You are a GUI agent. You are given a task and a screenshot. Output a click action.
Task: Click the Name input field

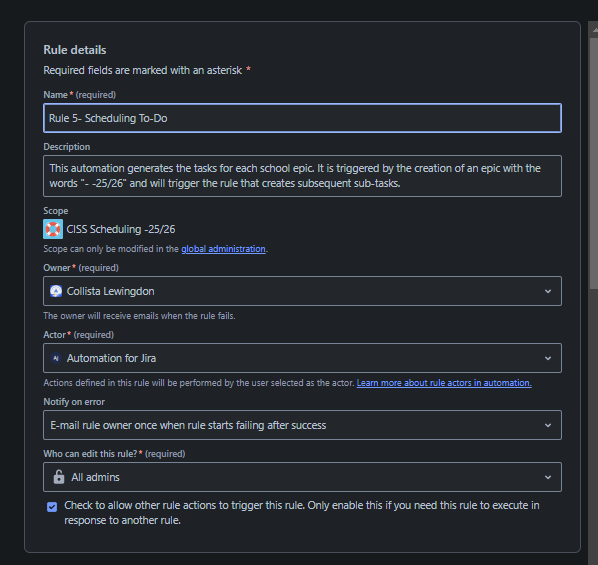click(x=302, y=118)
